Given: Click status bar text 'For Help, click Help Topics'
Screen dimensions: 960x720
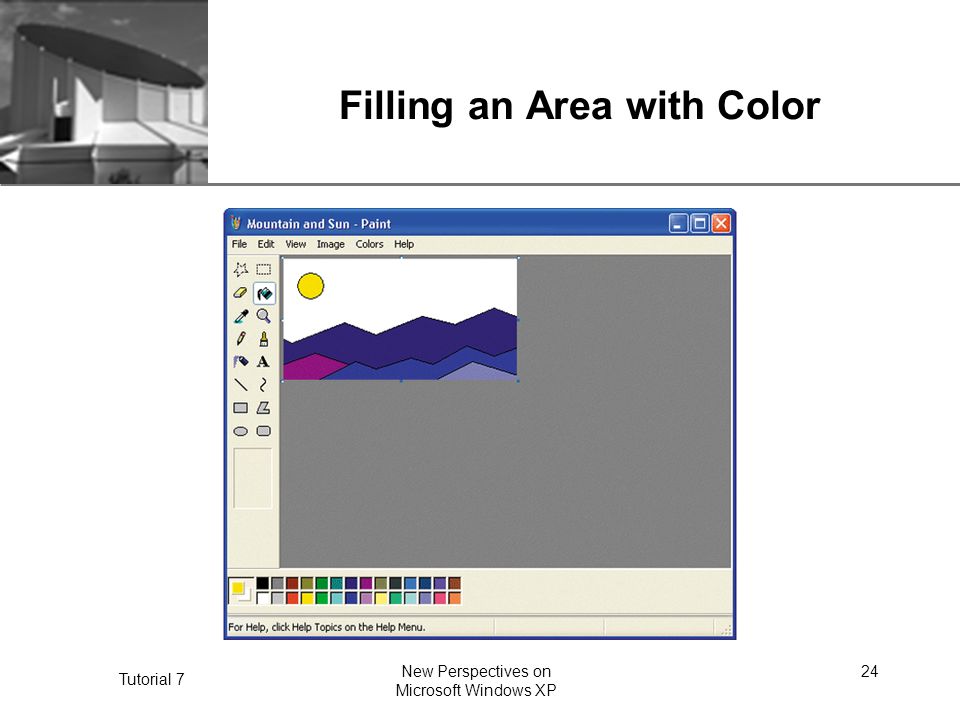Looking at the screenshot, I should point(326,627).
